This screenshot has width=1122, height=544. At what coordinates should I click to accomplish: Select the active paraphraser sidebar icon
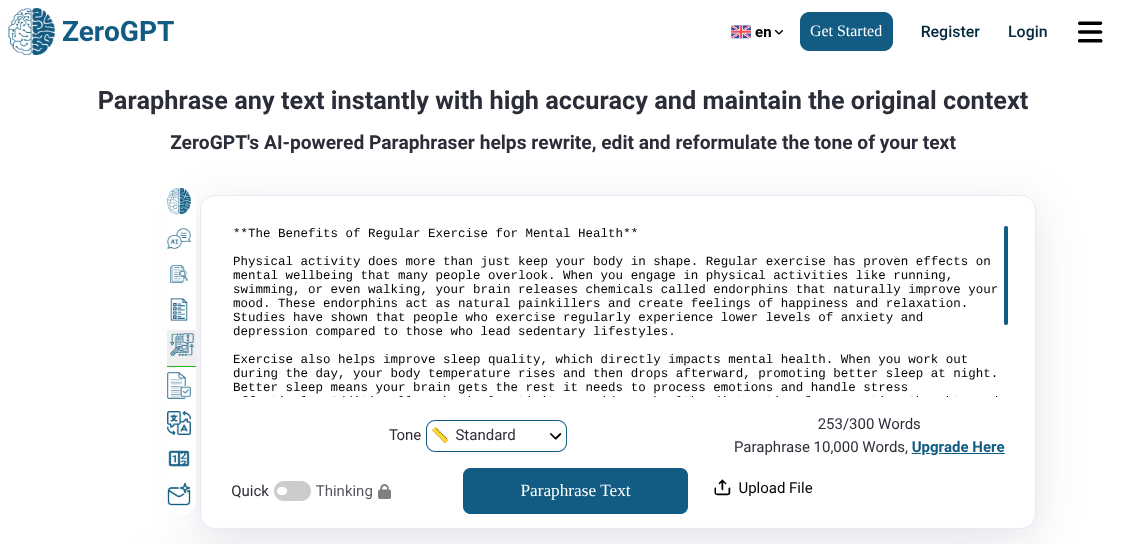point(180,346)
